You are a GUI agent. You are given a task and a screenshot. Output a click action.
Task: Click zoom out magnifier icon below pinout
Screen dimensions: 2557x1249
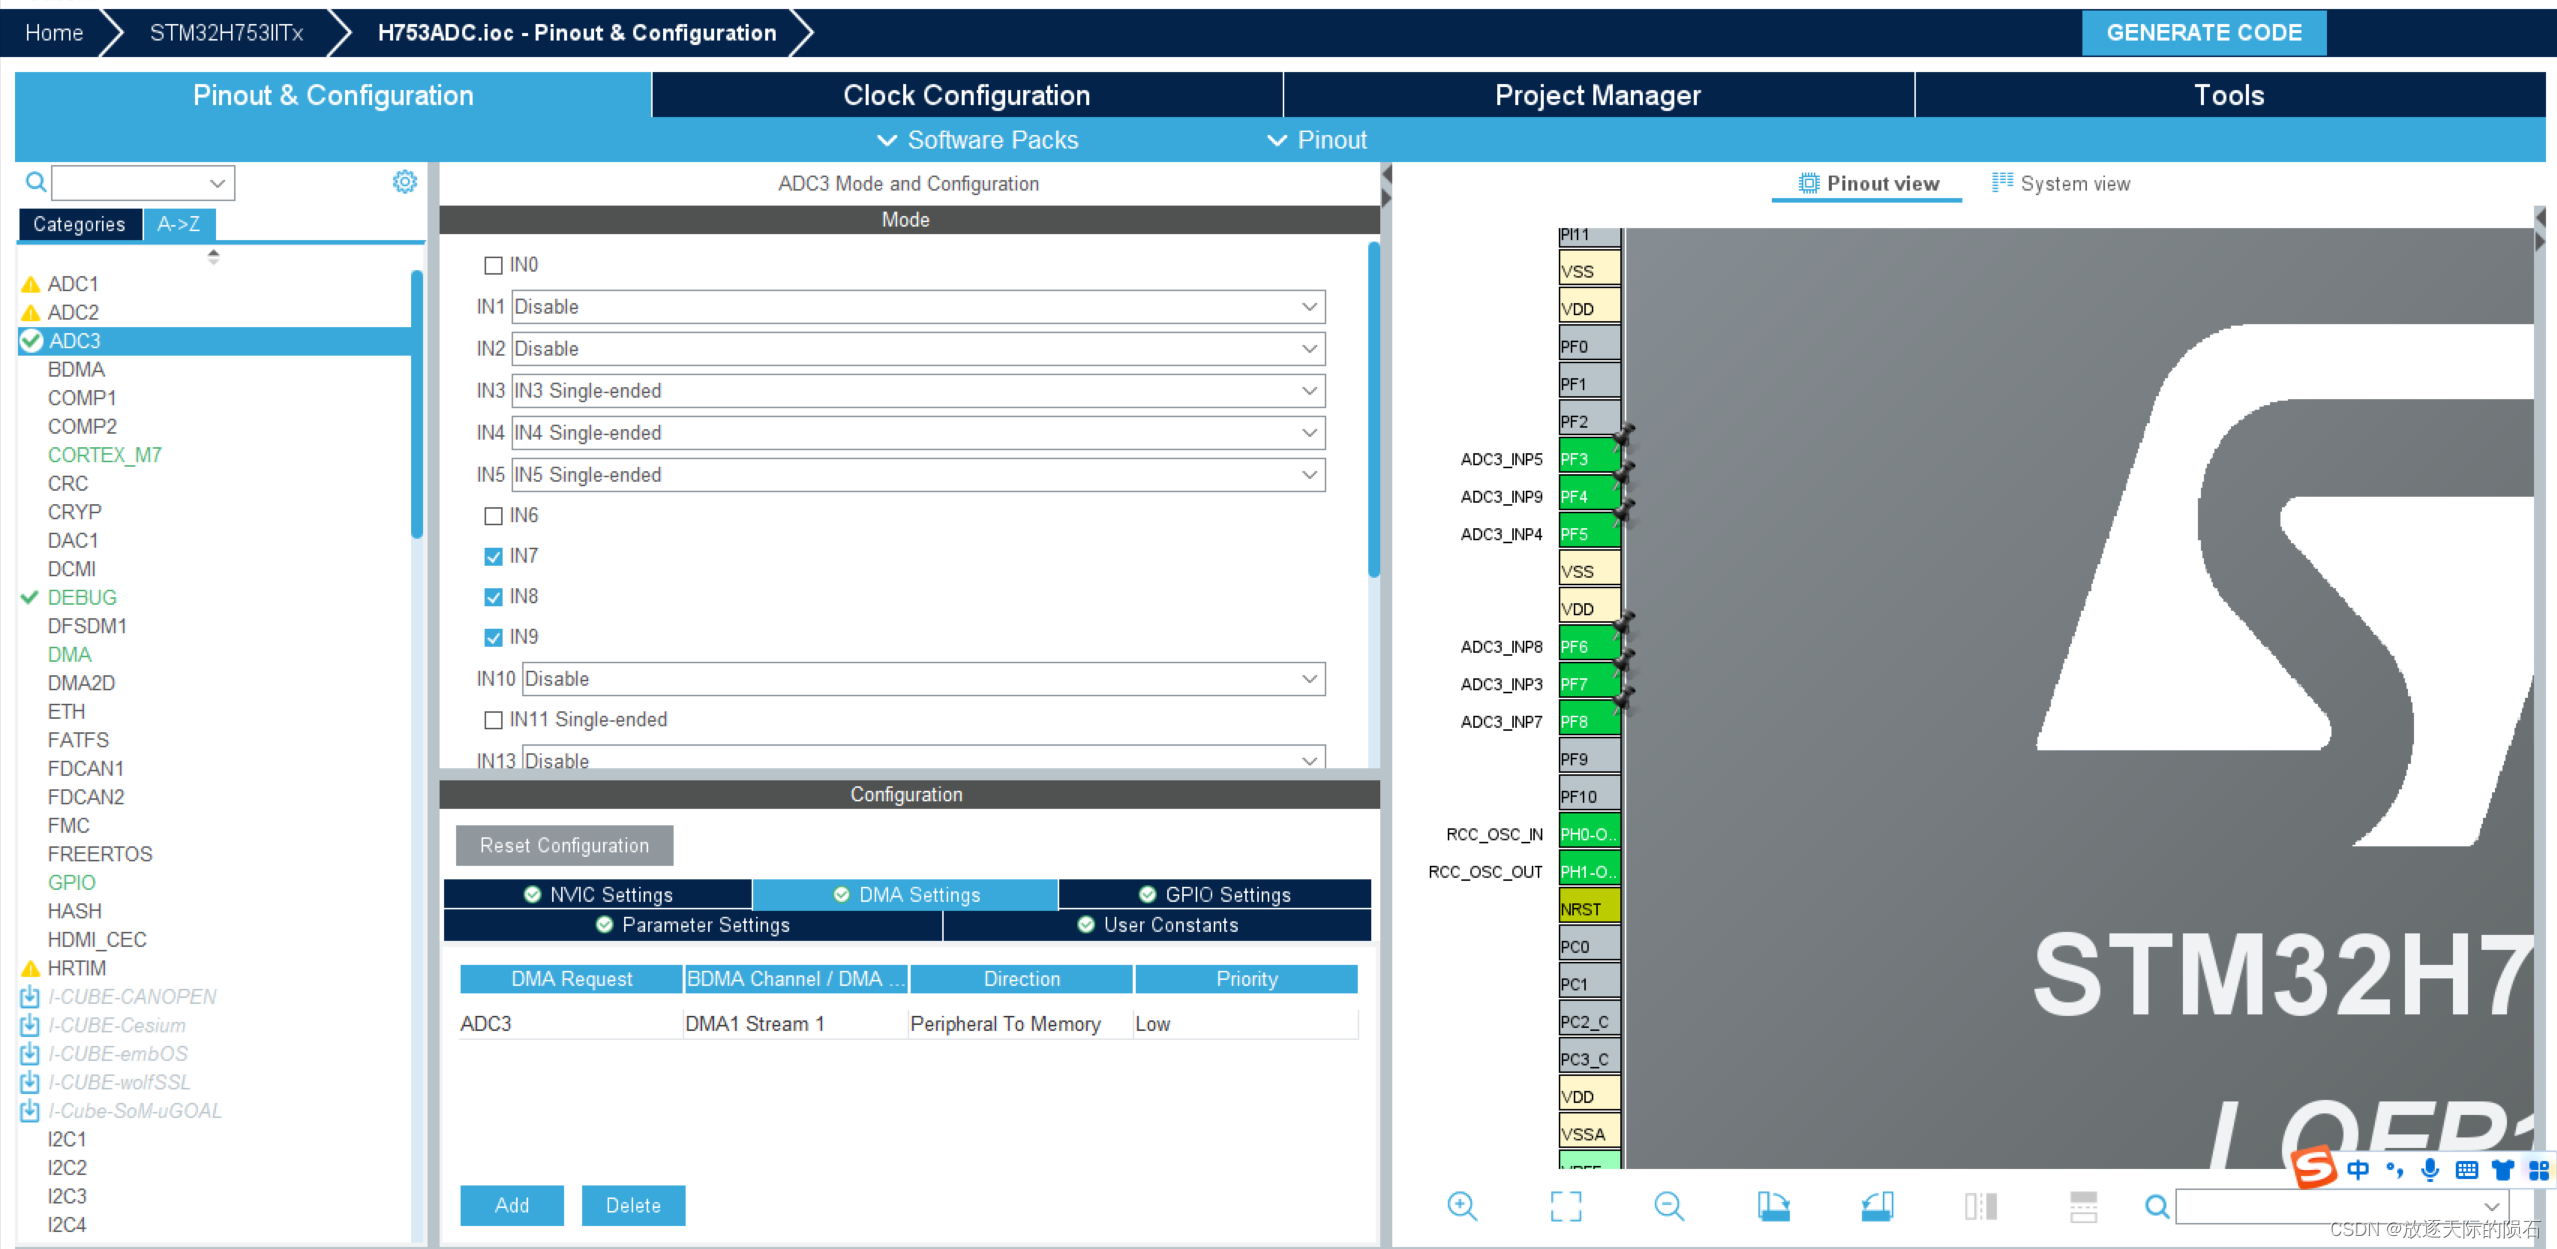tap(1668, 1206)
